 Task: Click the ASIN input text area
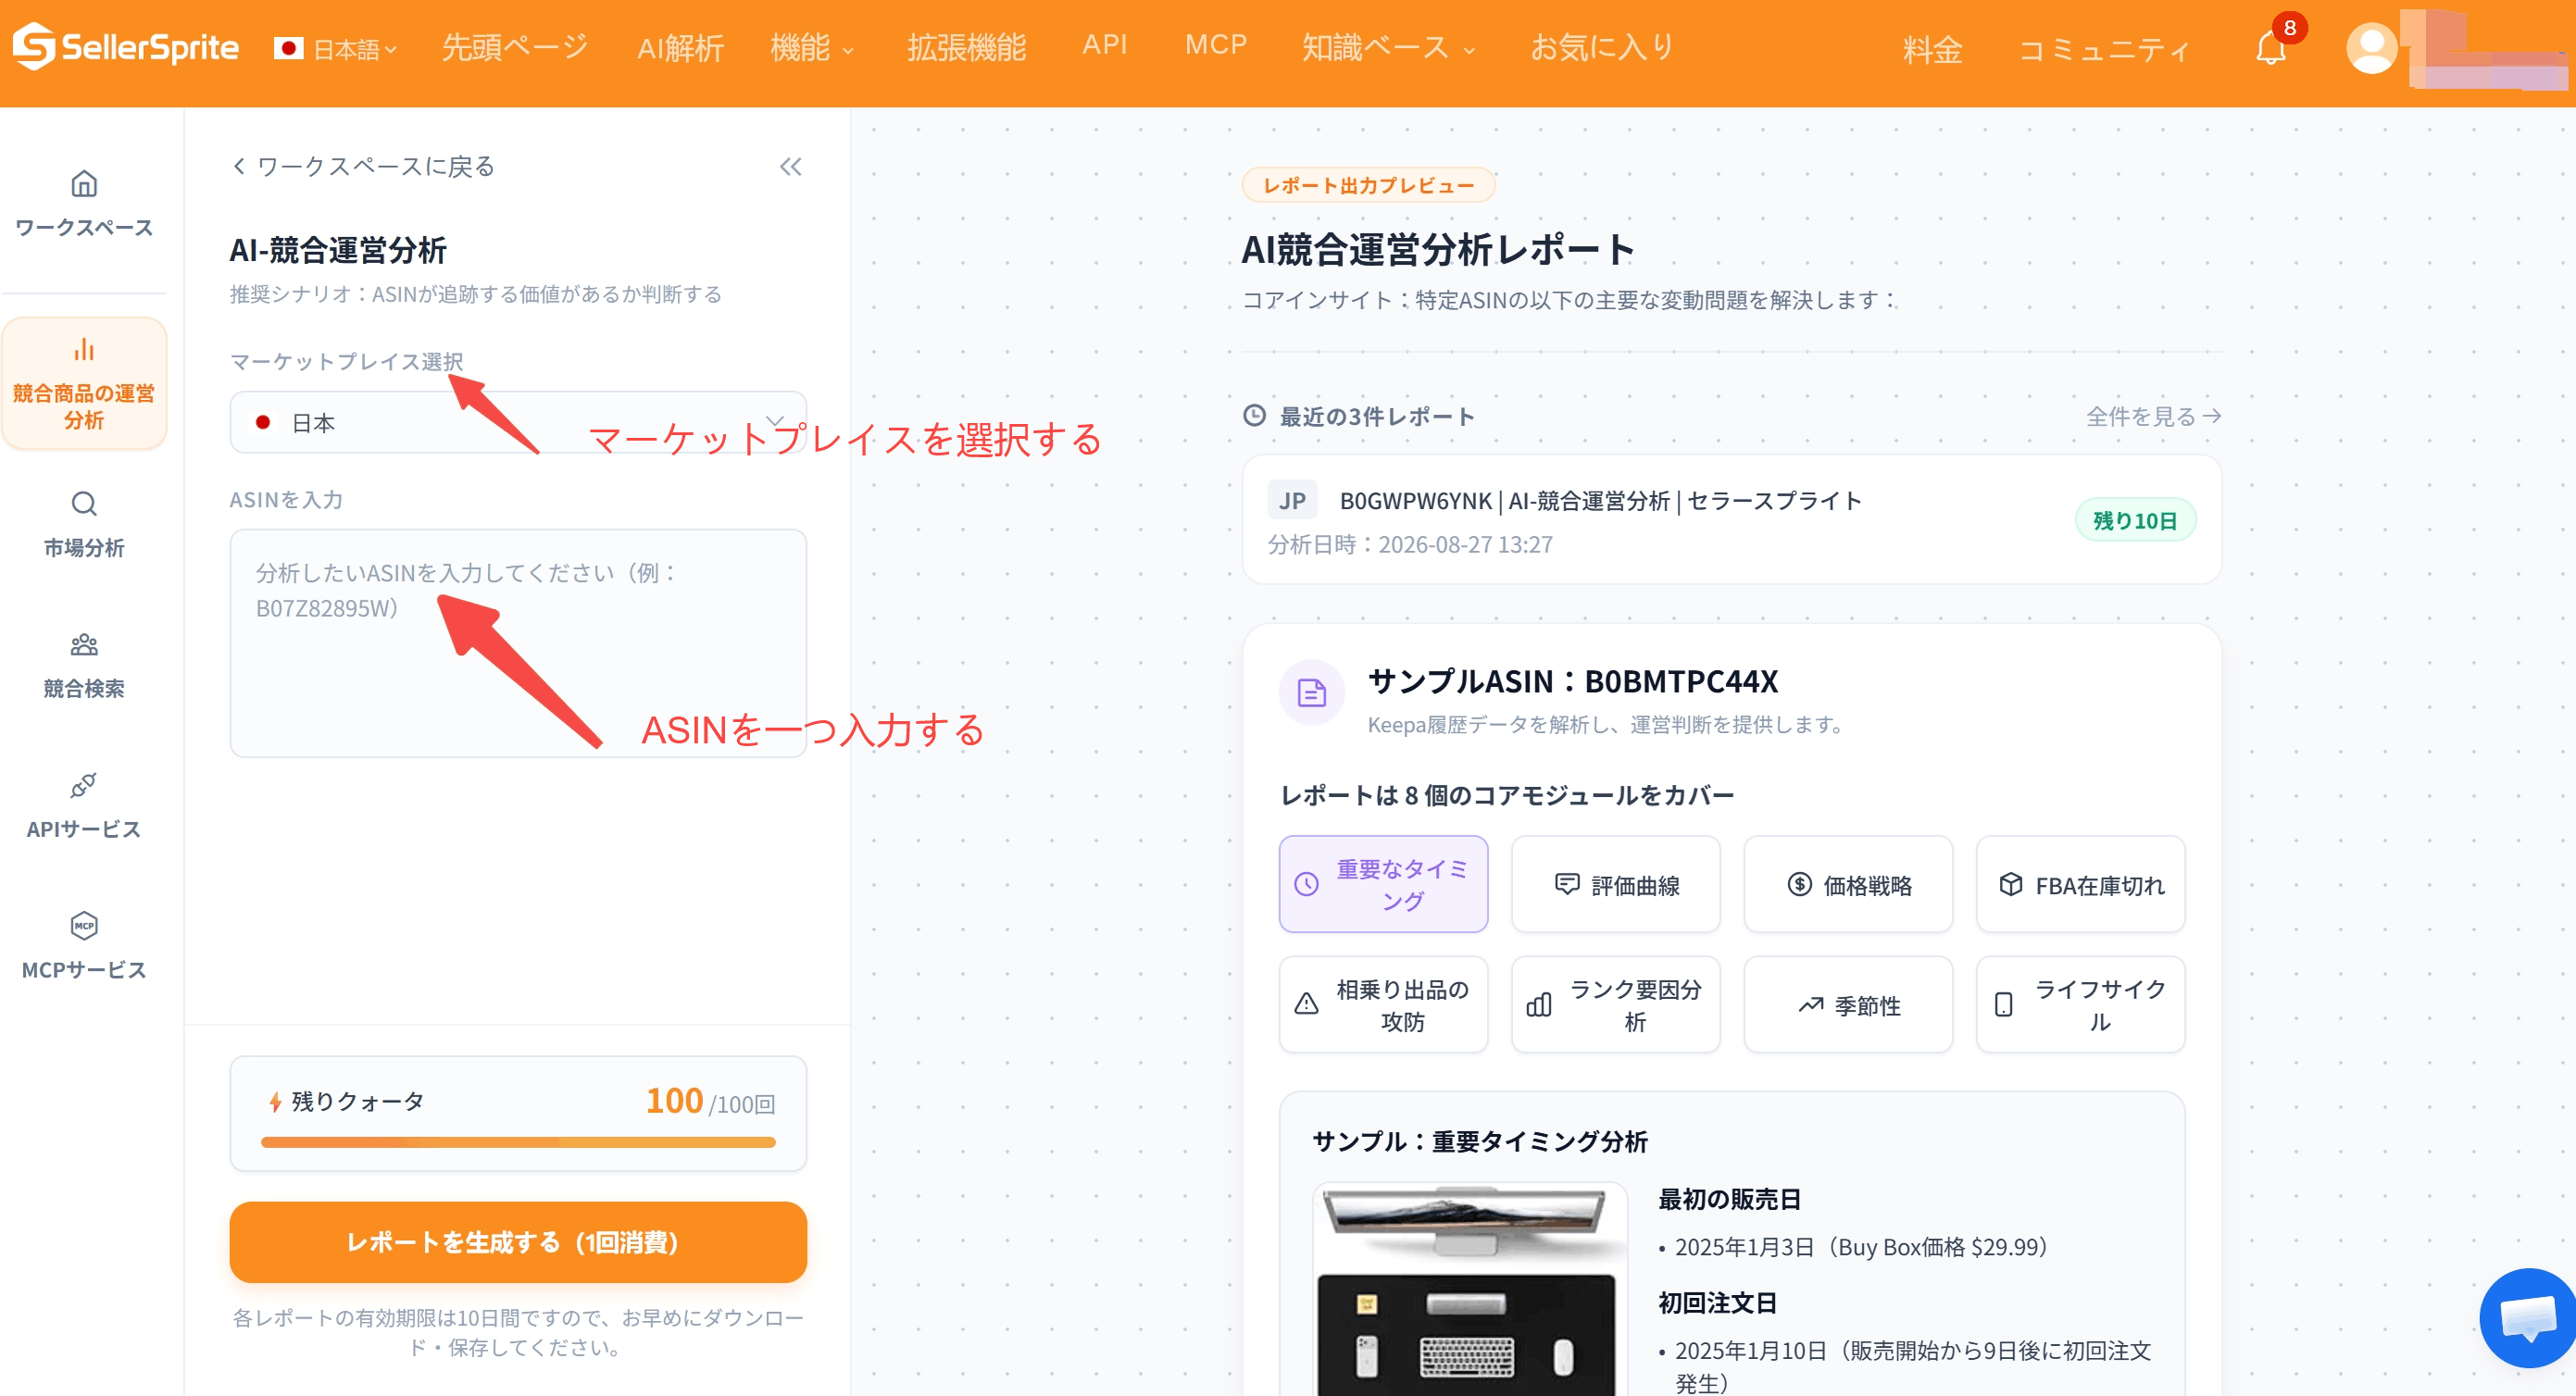click(518, 643)
